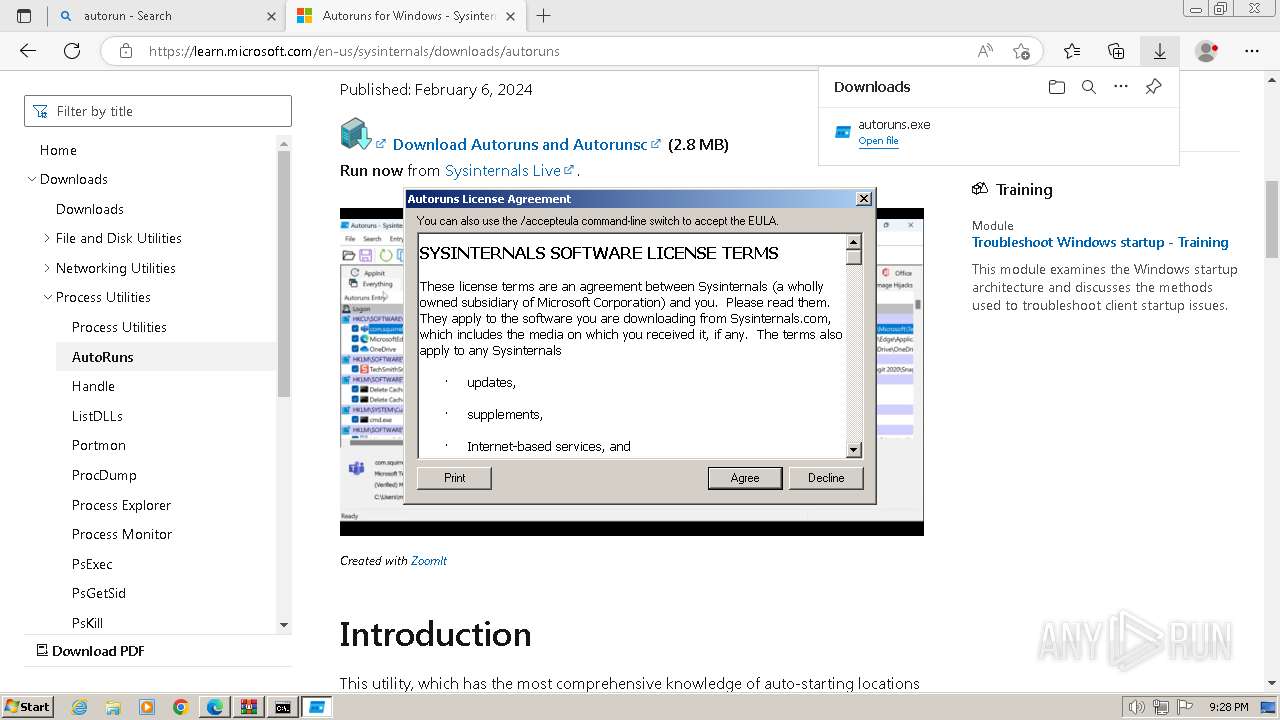
Task: Open command prompt taskbar button
Action: tap(283, 707)
